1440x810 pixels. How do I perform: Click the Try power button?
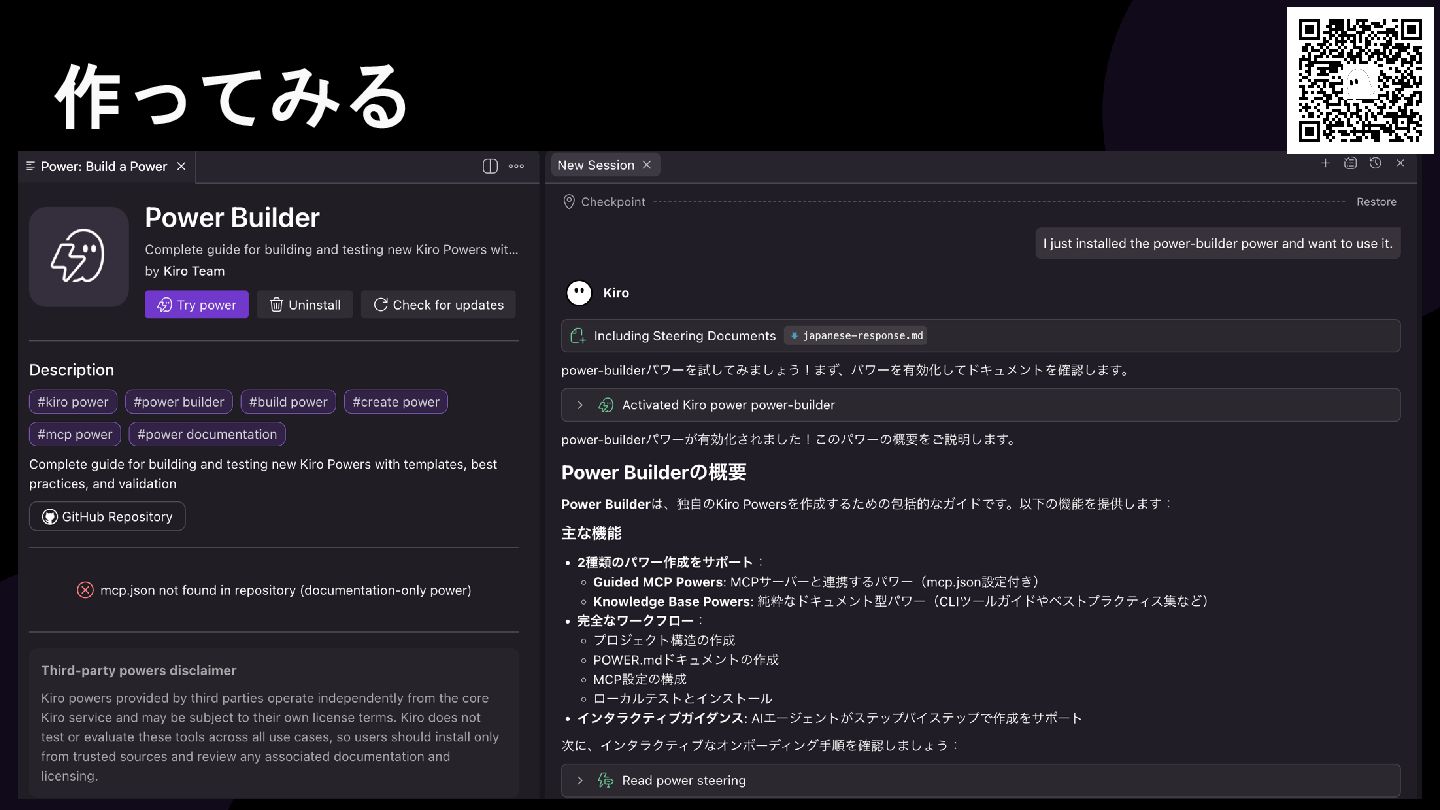click(197, 305)
